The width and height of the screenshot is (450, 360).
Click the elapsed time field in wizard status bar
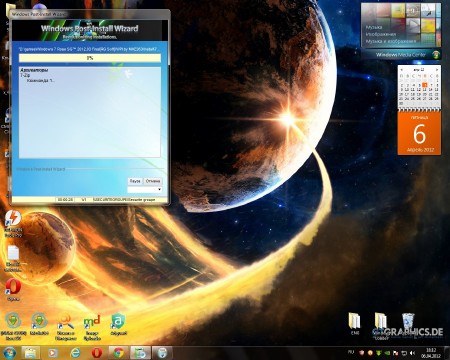65,199
